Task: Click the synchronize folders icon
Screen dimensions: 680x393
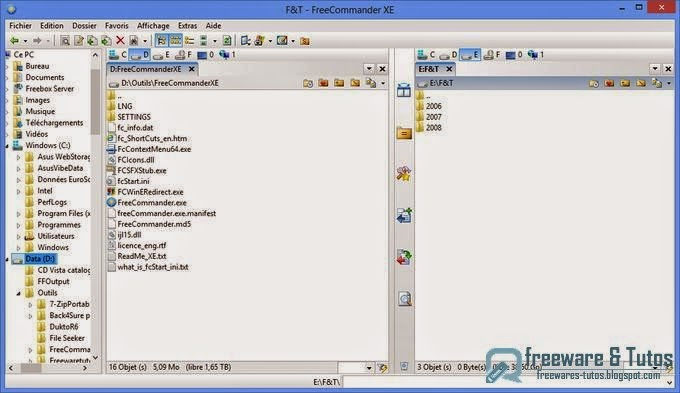Action: tap(404, 257)
